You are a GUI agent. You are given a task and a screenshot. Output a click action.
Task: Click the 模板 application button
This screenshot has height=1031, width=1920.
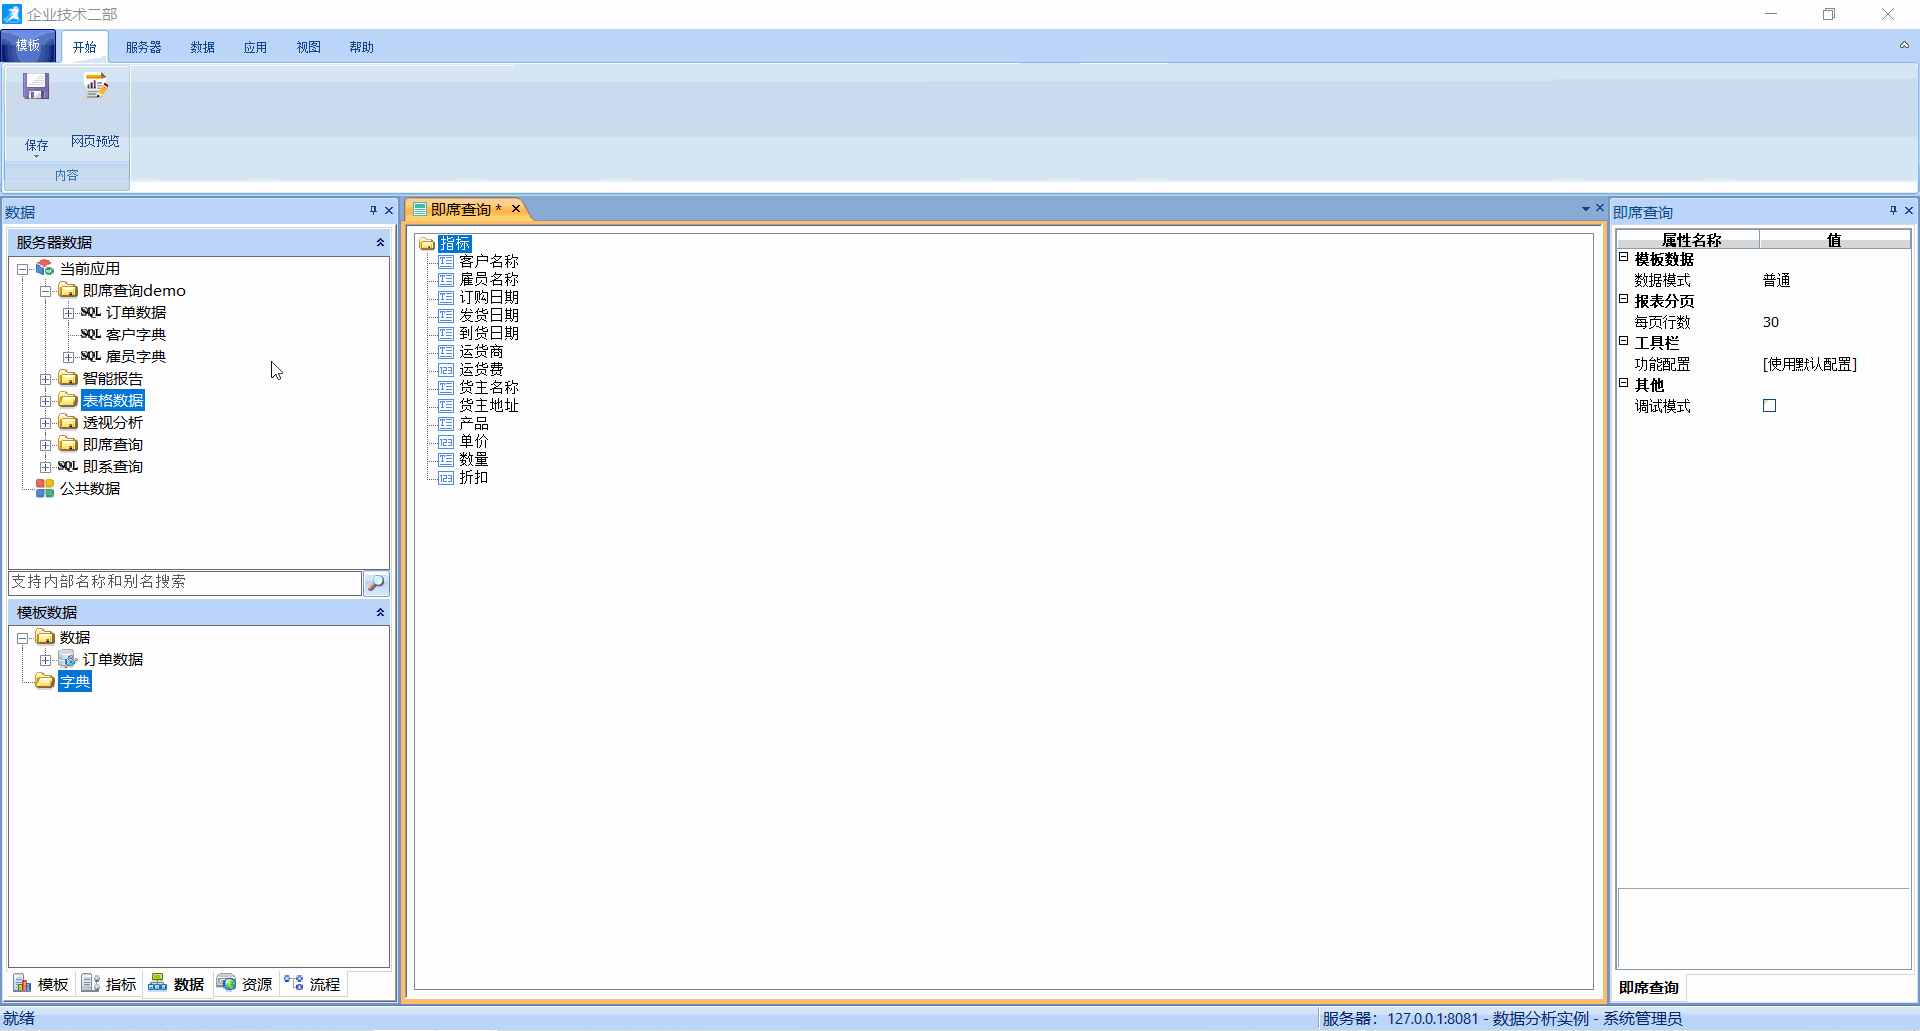click(x=28, y=46)
